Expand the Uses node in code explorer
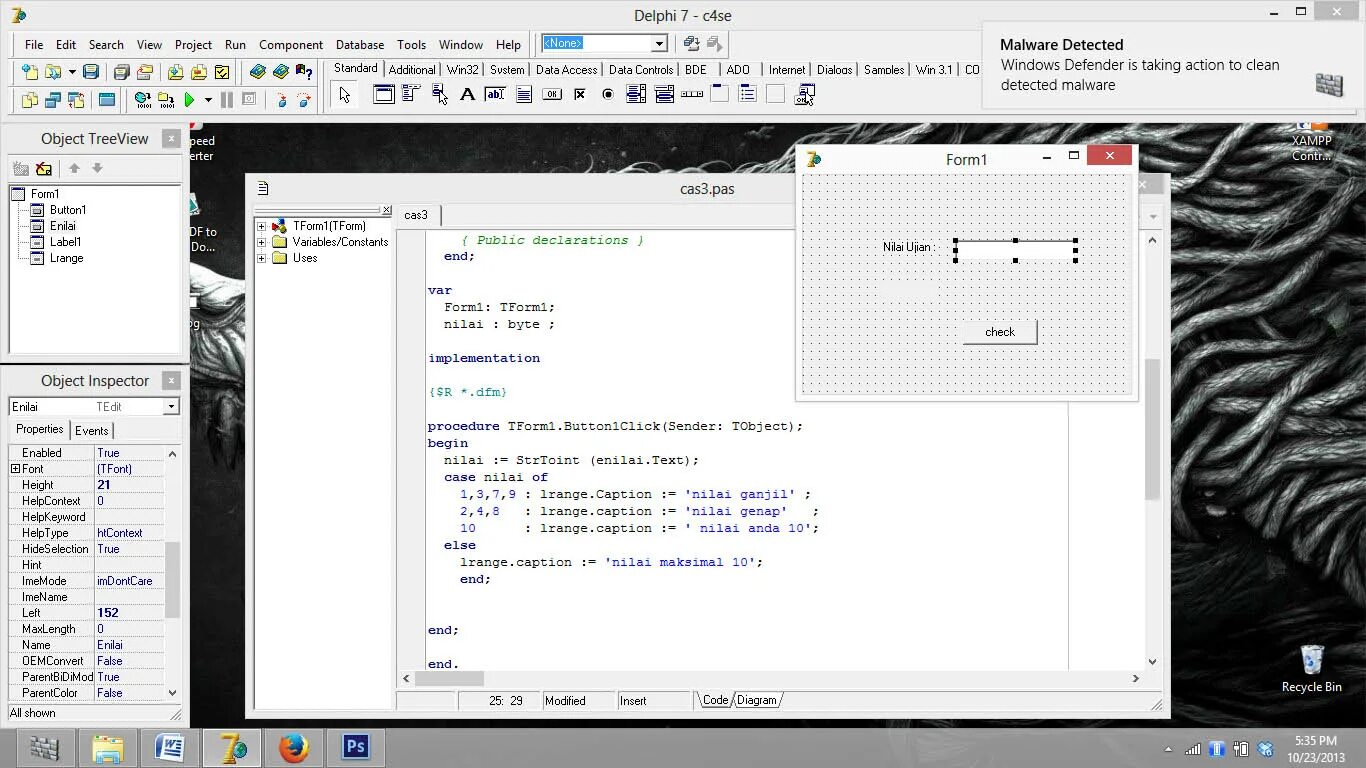Viewport: 1366px width, 768px height. click(262, 258)
